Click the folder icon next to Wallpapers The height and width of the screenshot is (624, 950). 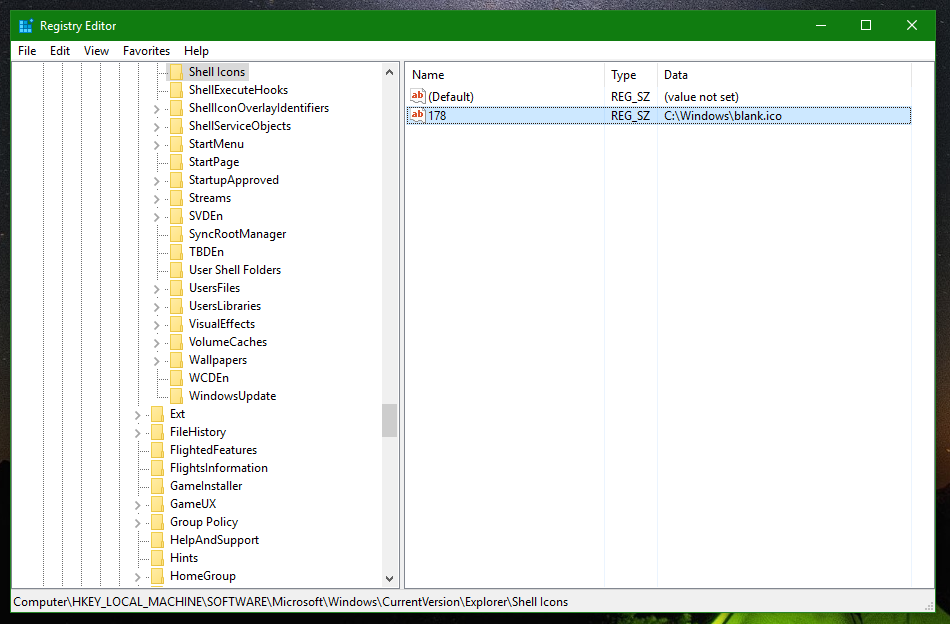tap(176, 360)
